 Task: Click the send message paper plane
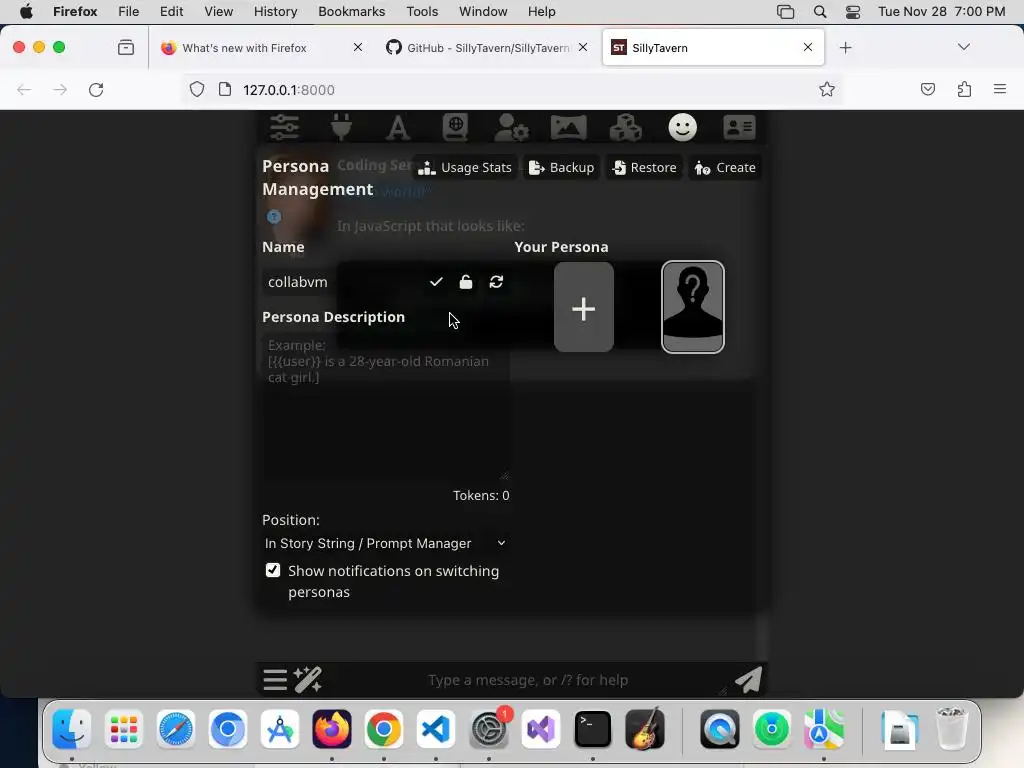pyautogui.click(x=748, y=680)
